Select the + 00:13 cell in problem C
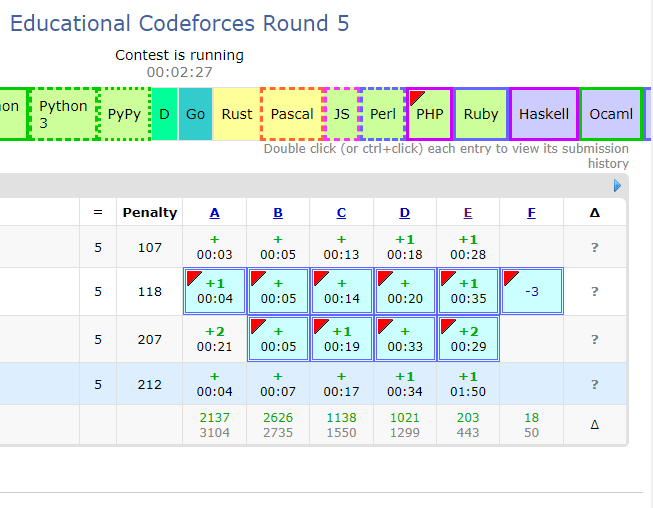 point(341,247)
